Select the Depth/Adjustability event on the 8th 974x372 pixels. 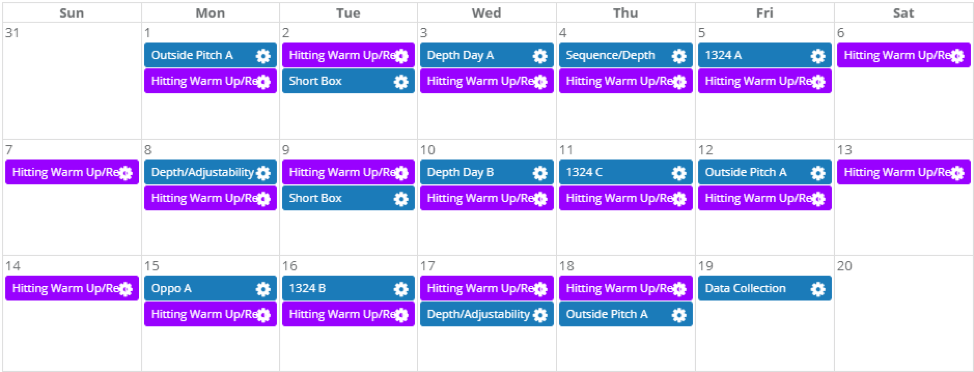[211, 172]
